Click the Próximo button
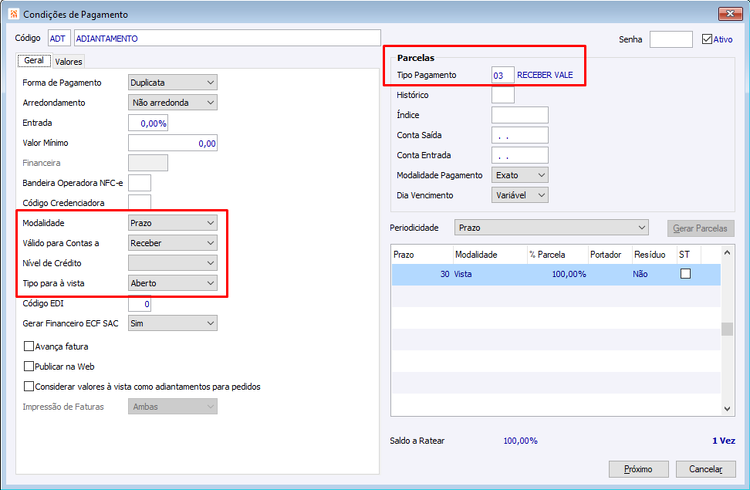750x490 pixels. (638, 469)
